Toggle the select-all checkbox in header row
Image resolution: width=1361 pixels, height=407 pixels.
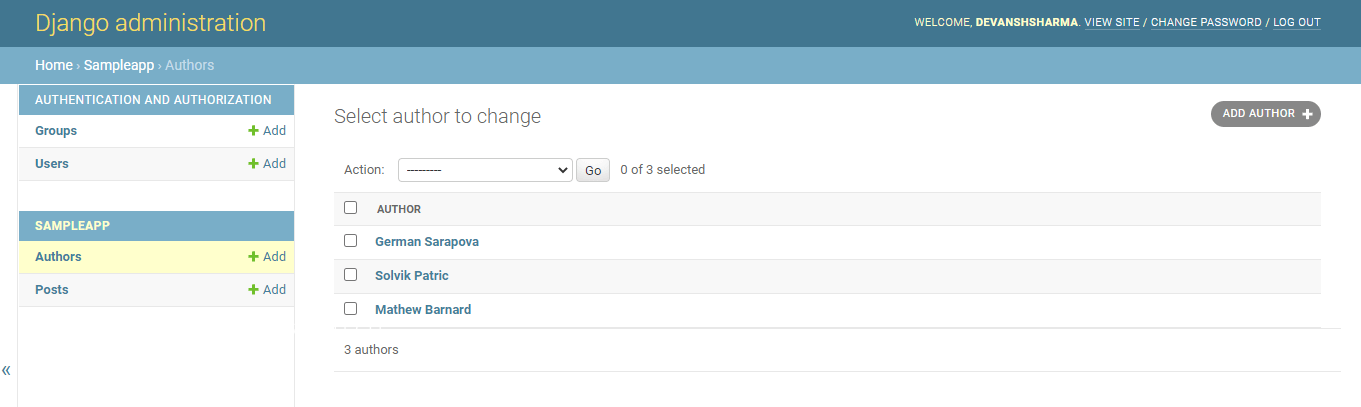click(x=350, y=208)
